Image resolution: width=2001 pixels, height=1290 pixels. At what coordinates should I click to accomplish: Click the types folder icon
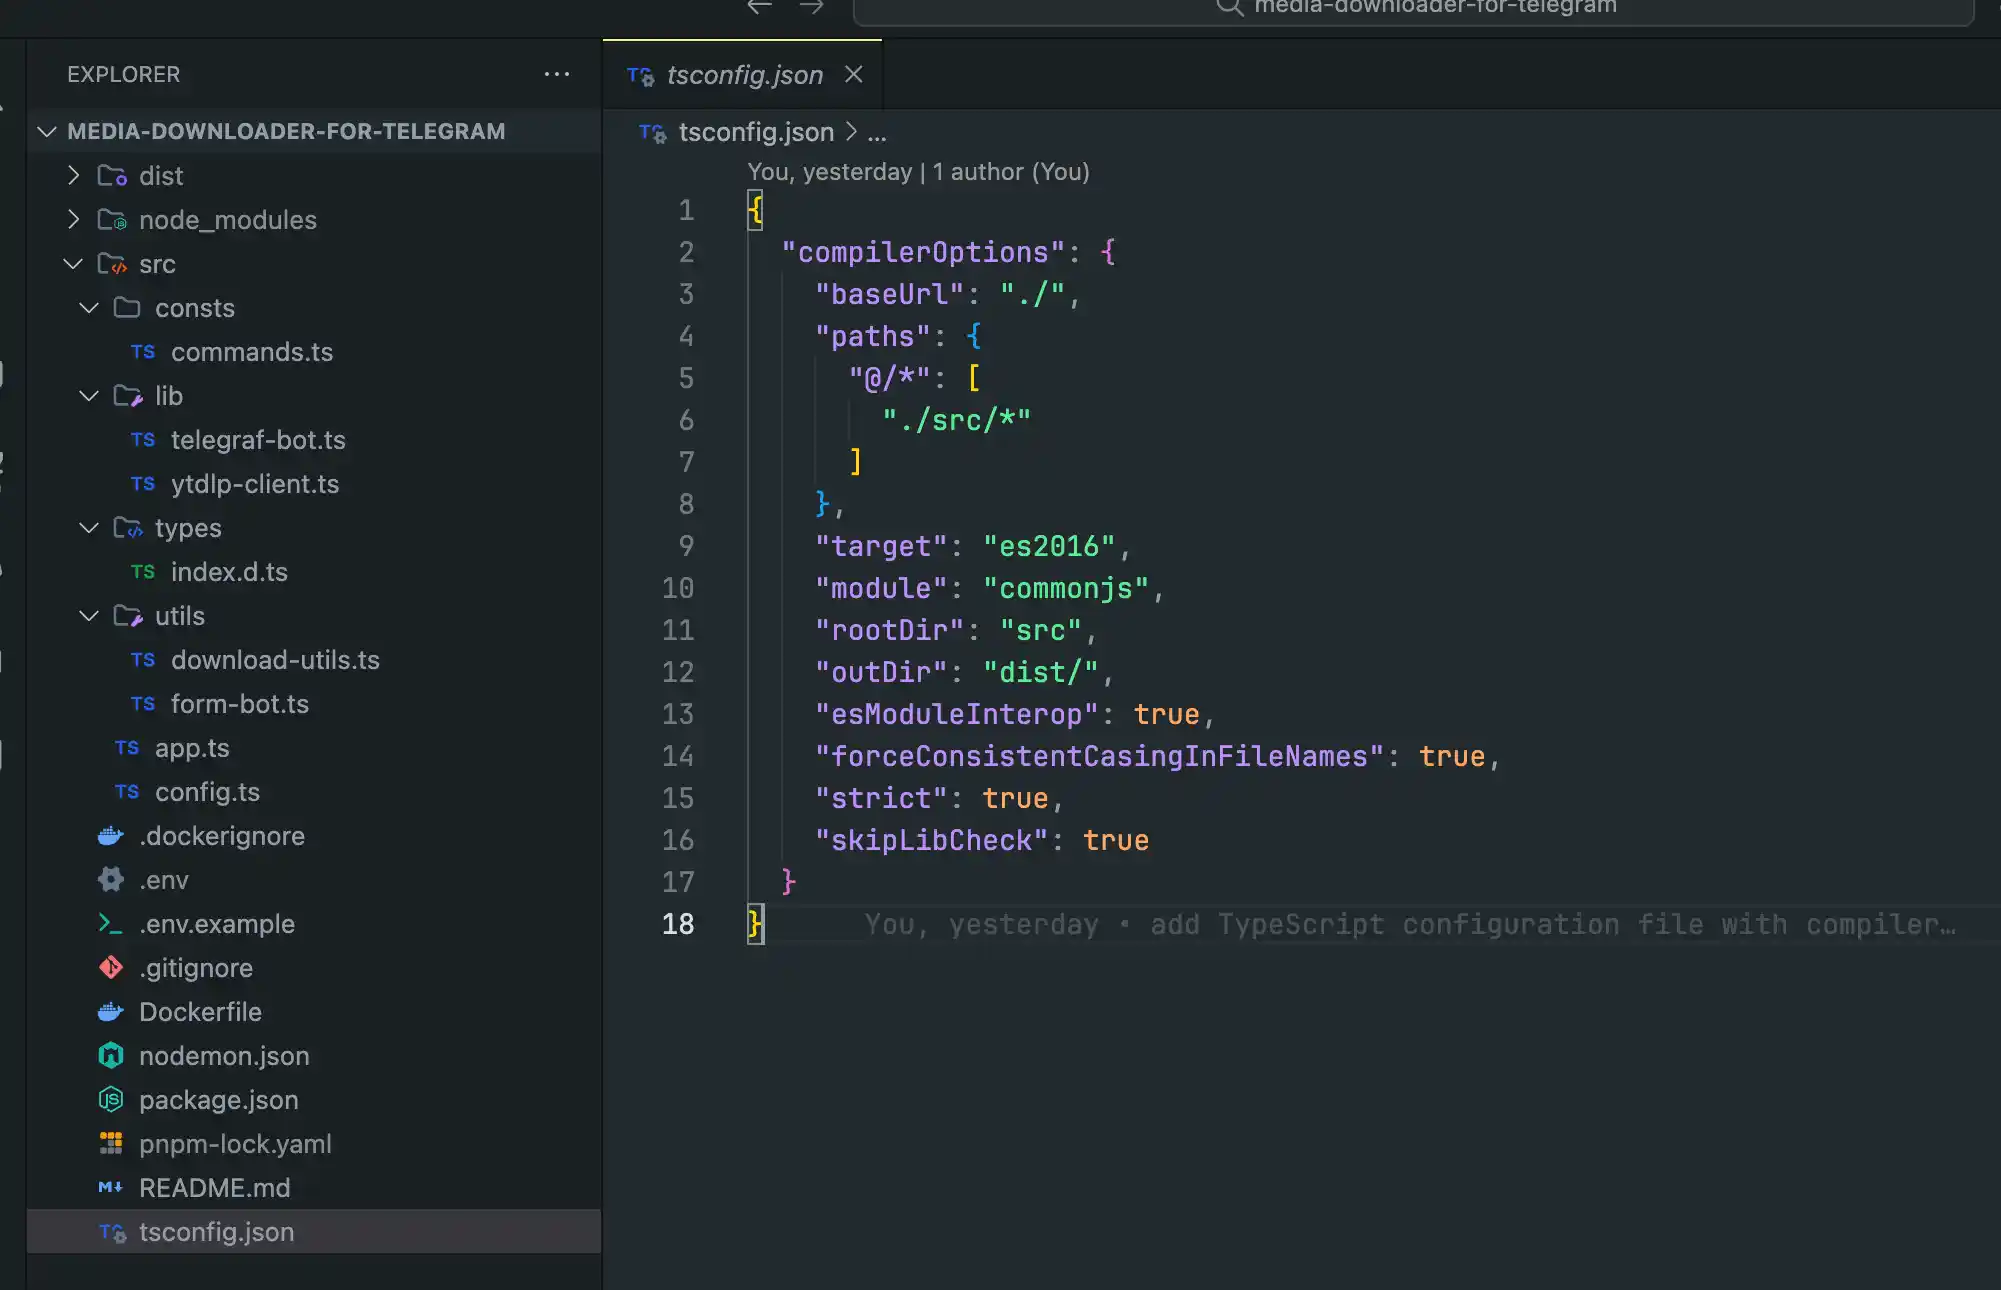pyautogui.click(x=128, y=528)
